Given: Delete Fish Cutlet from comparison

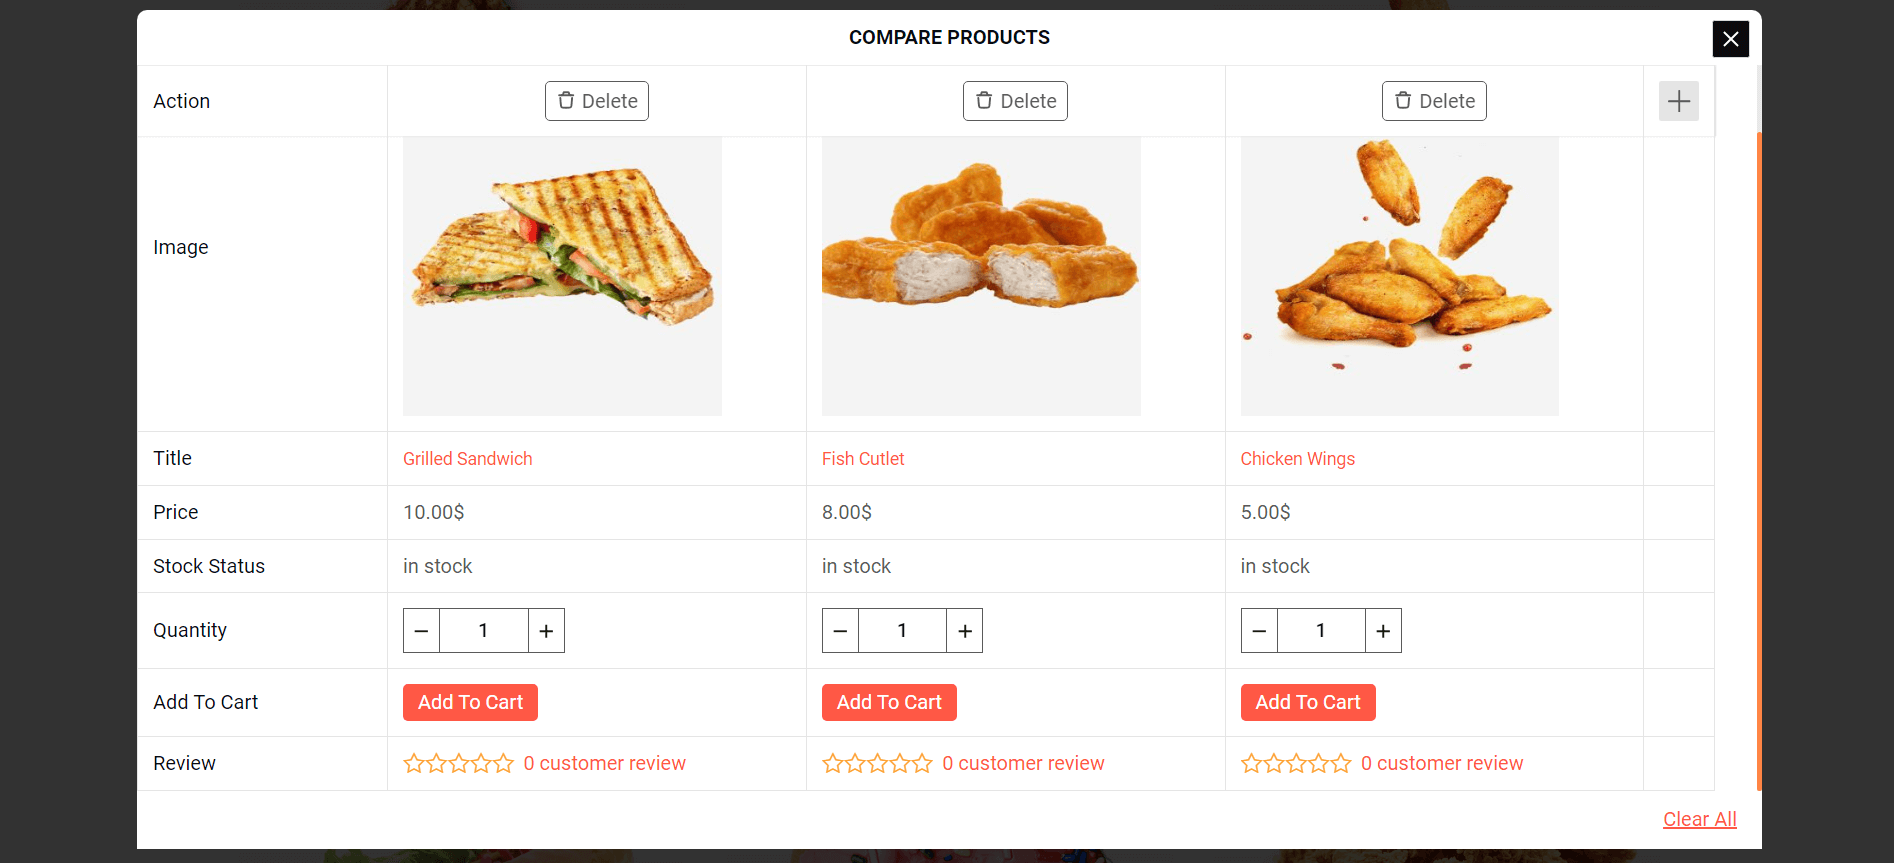Looking at the screenshot, I should pos(1015,101).
